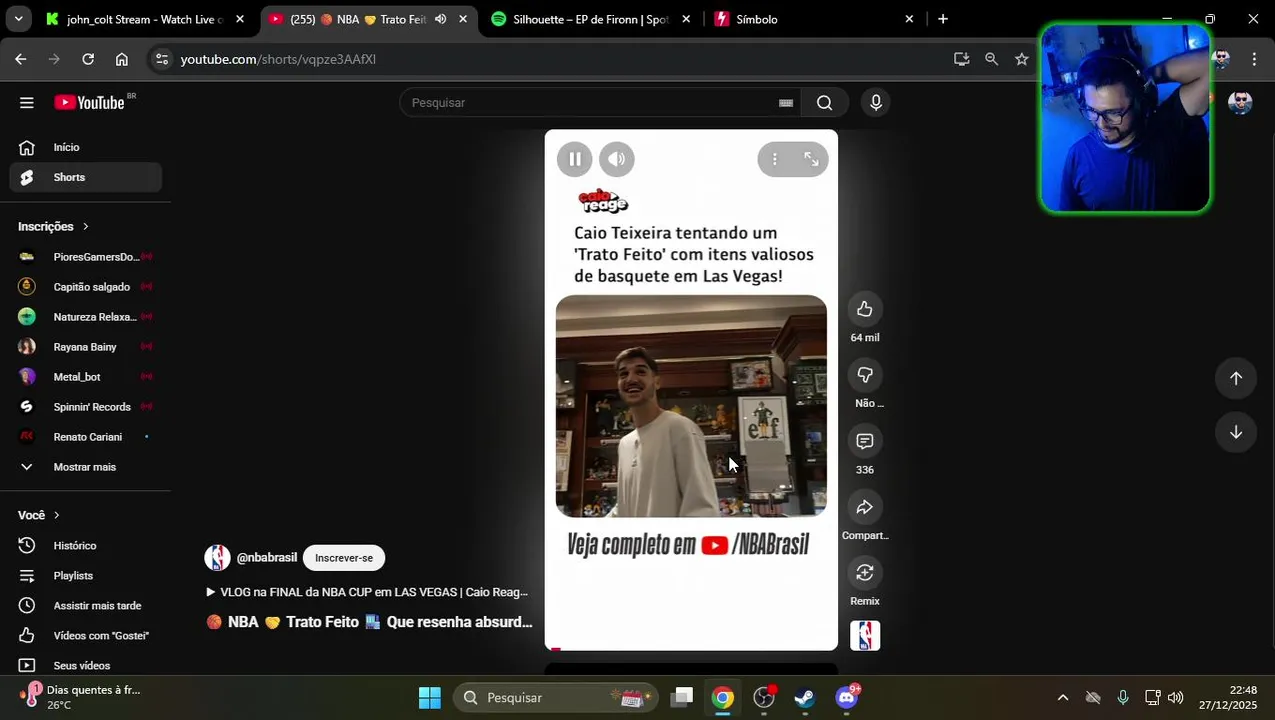1275x720 pixels.
Task: Click the Windows taskbar Pesquisar search box
Action: pyautogui.click(x=556, y=698)
